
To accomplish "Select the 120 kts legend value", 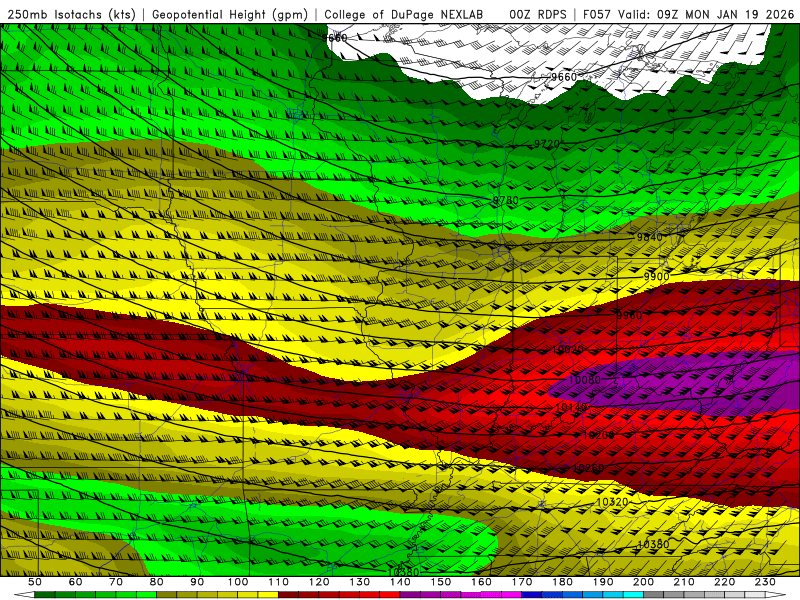I will pos(319,582).
